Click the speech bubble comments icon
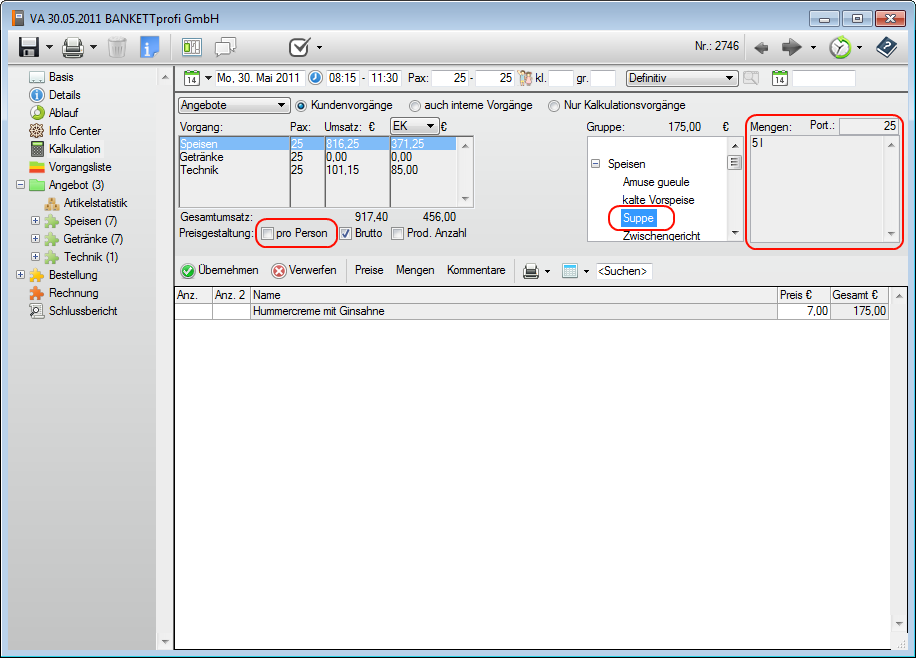This screenshot has width=916, height=658. coord(225,47)
